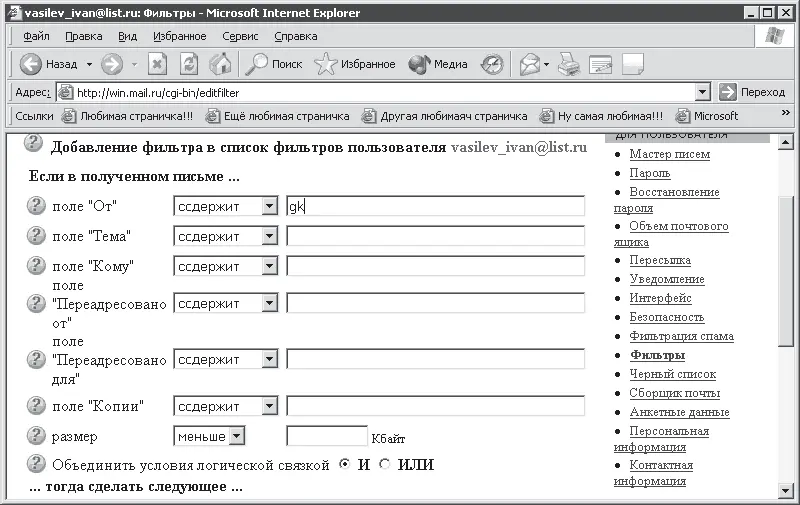Click the Refresh page icon

coord(189,64)
